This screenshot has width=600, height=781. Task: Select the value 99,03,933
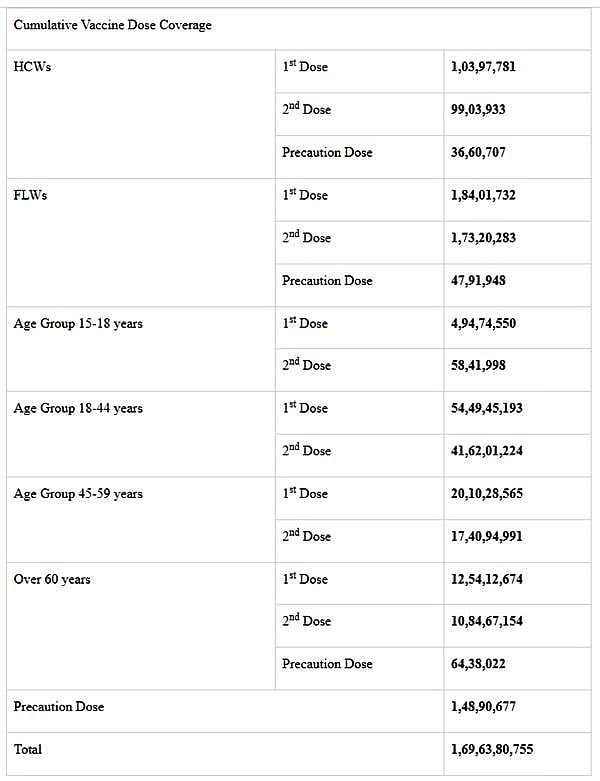[478, 109]
